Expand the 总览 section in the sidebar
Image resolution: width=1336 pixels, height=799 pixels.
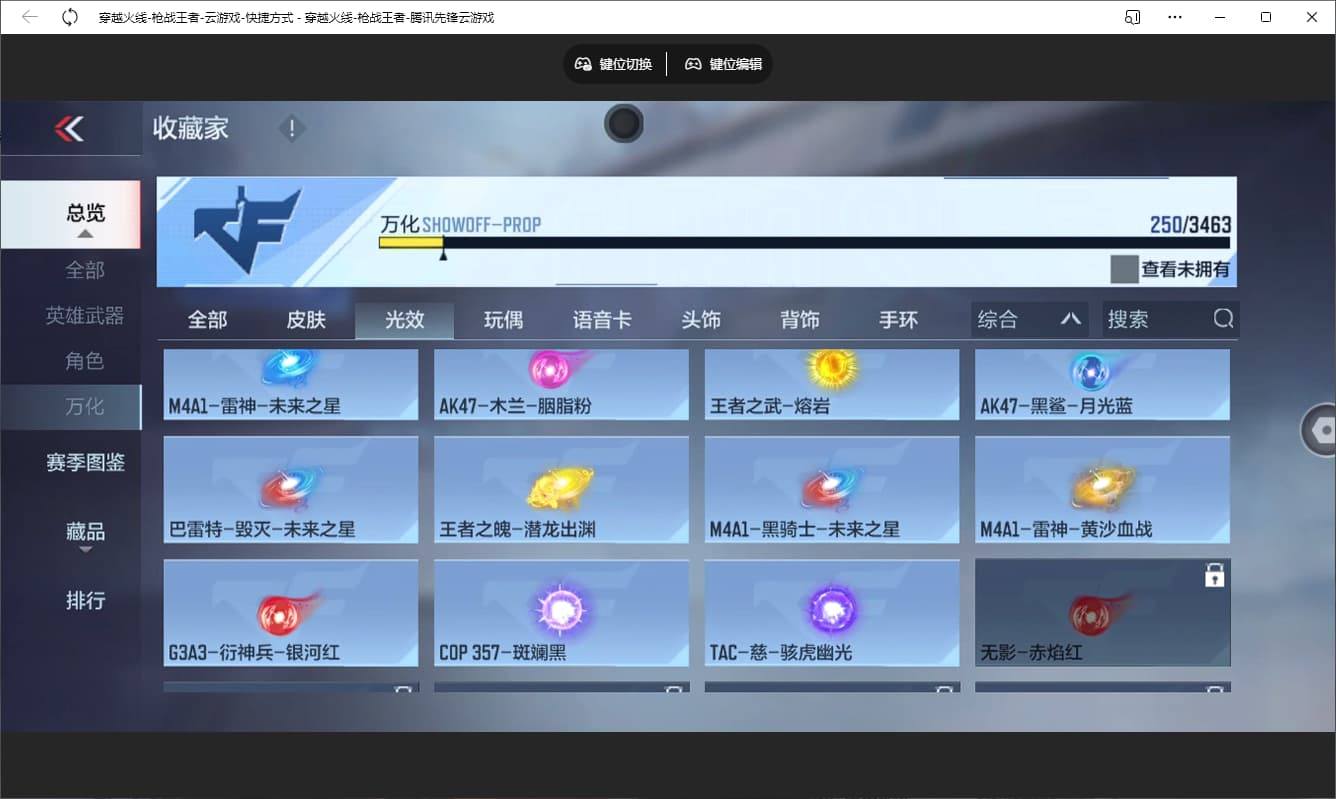[86, 213]
